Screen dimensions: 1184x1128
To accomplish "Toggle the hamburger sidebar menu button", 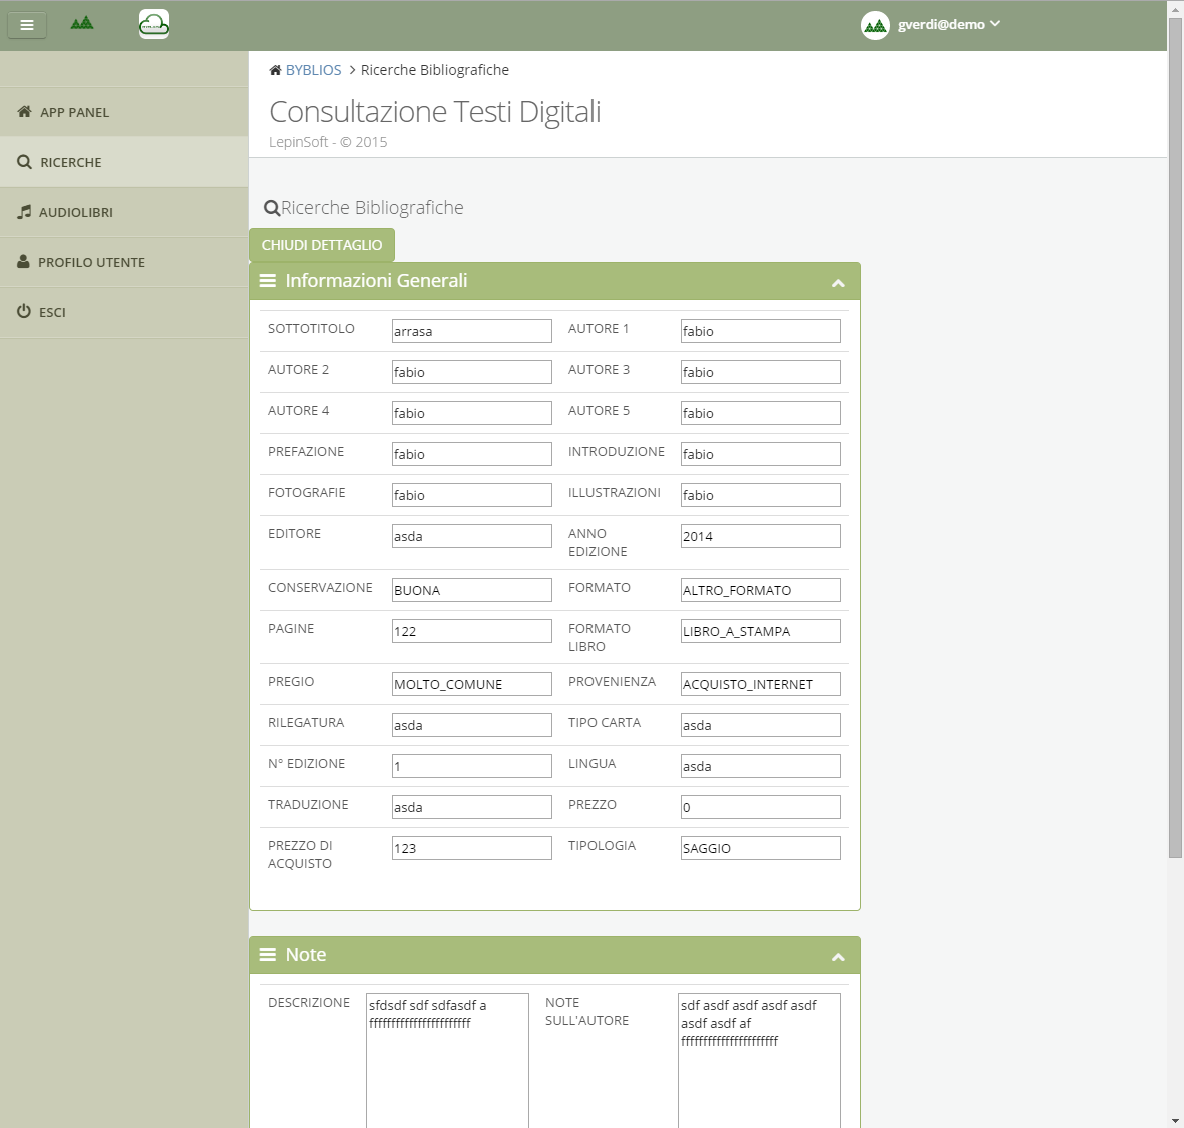I will pos(27,25).
